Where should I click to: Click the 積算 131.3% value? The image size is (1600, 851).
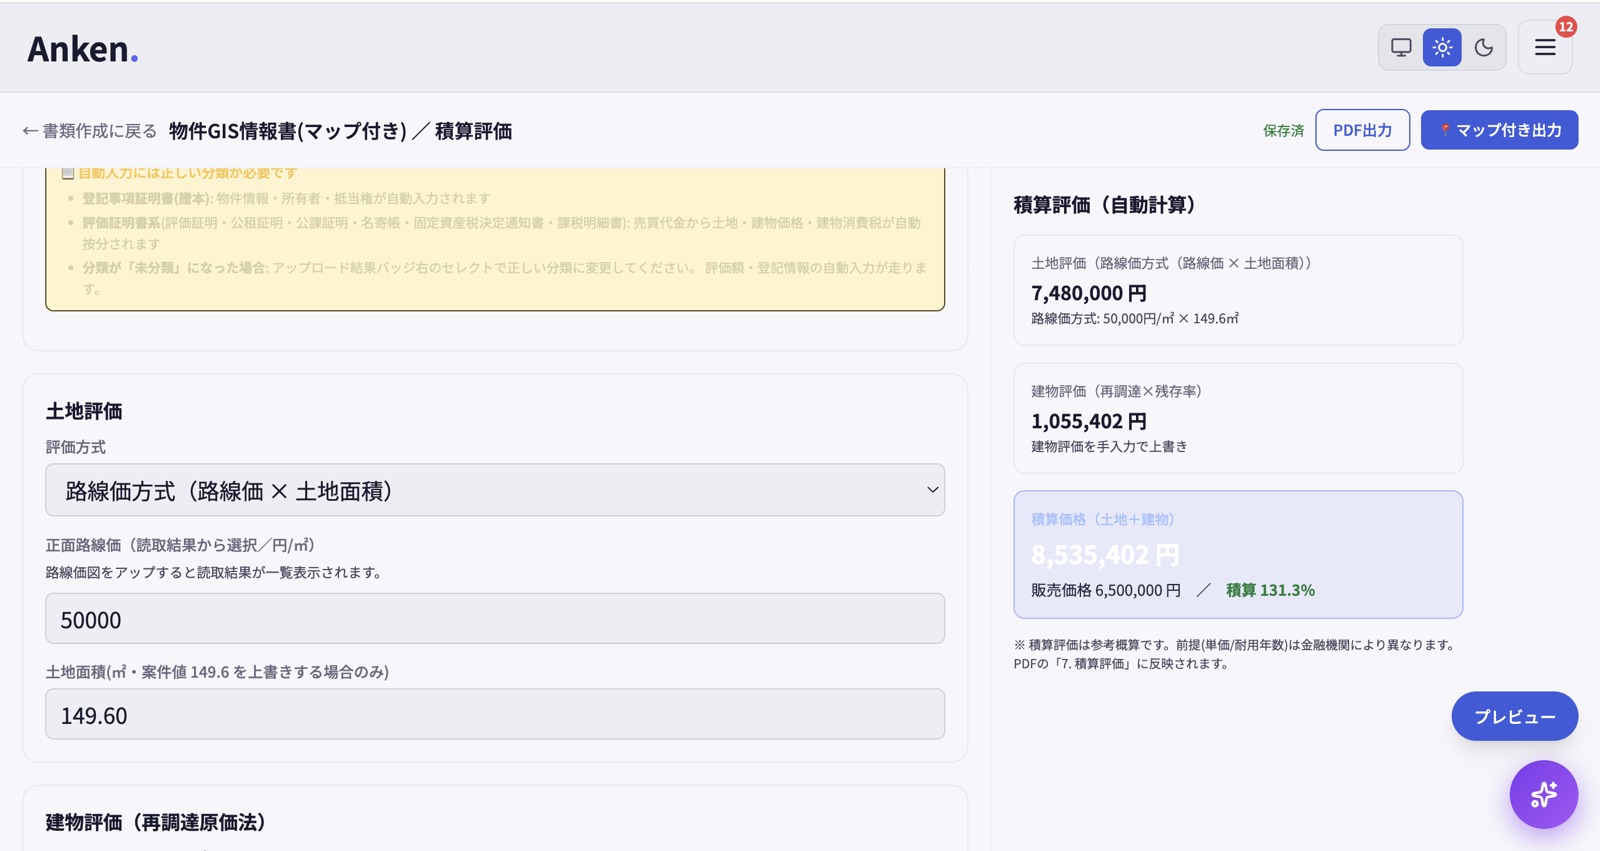point(1270,590)
